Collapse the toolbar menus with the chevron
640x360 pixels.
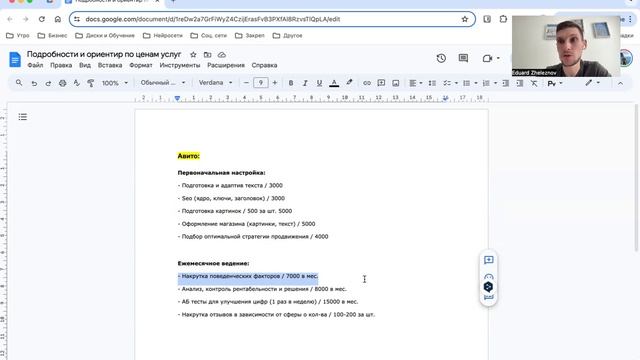[x=620, y=83]
